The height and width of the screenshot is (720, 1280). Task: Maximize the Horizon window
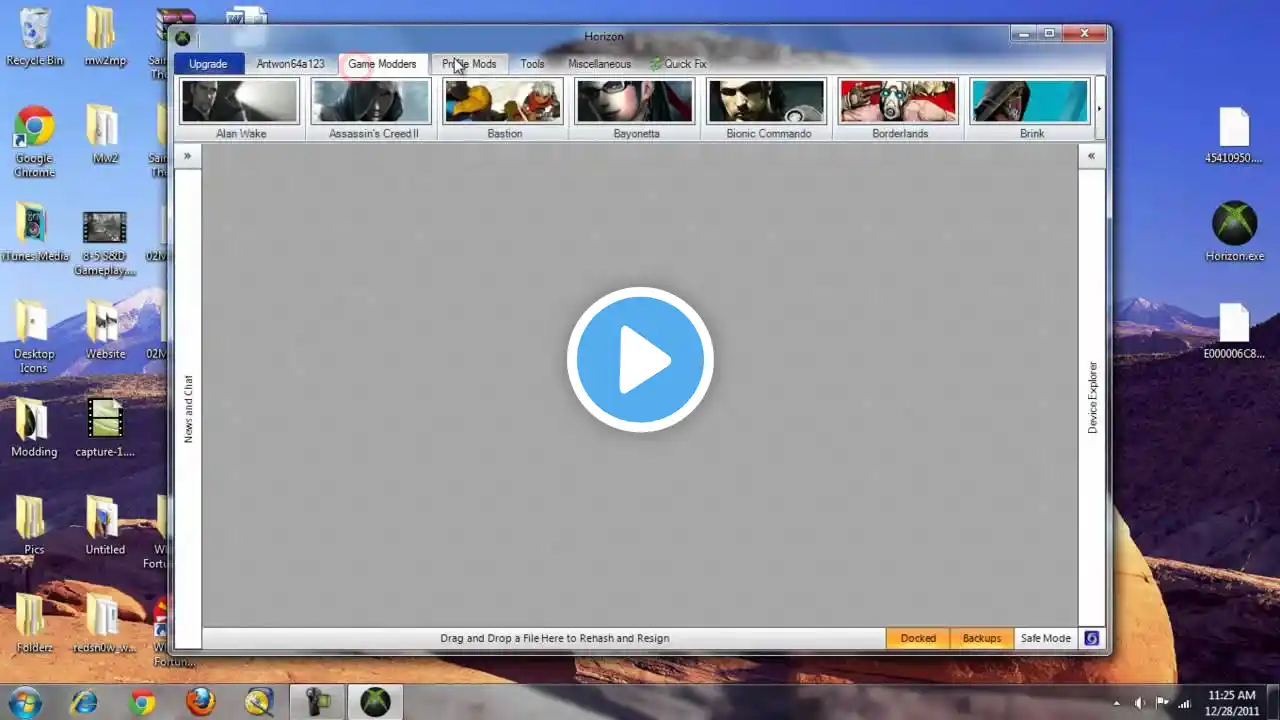1049,34
